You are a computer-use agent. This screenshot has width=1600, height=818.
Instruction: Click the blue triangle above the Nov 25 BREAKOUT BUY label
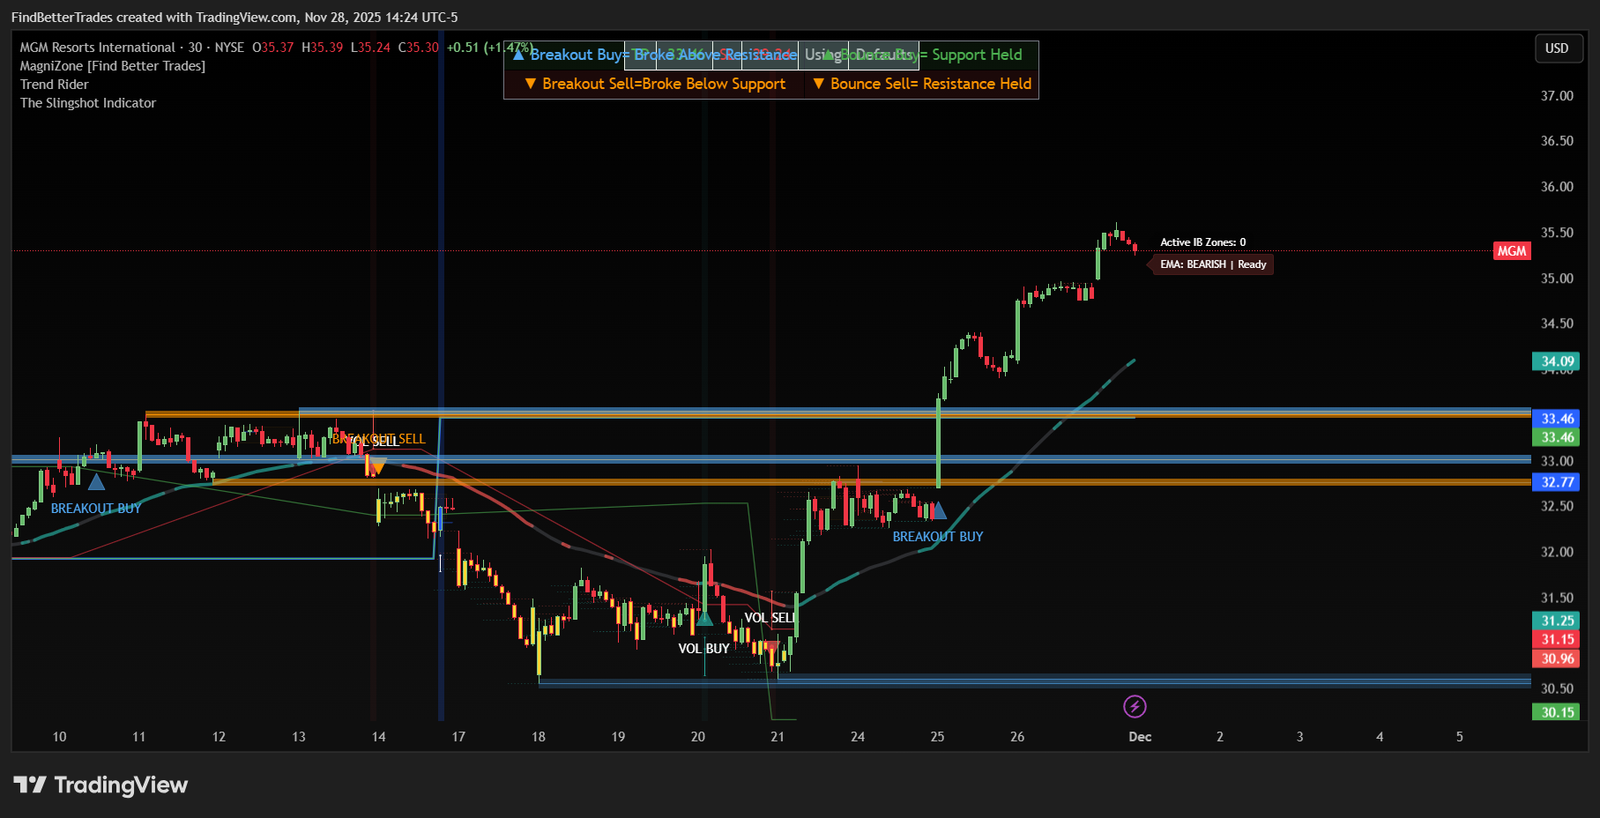[x=938, y=512]
